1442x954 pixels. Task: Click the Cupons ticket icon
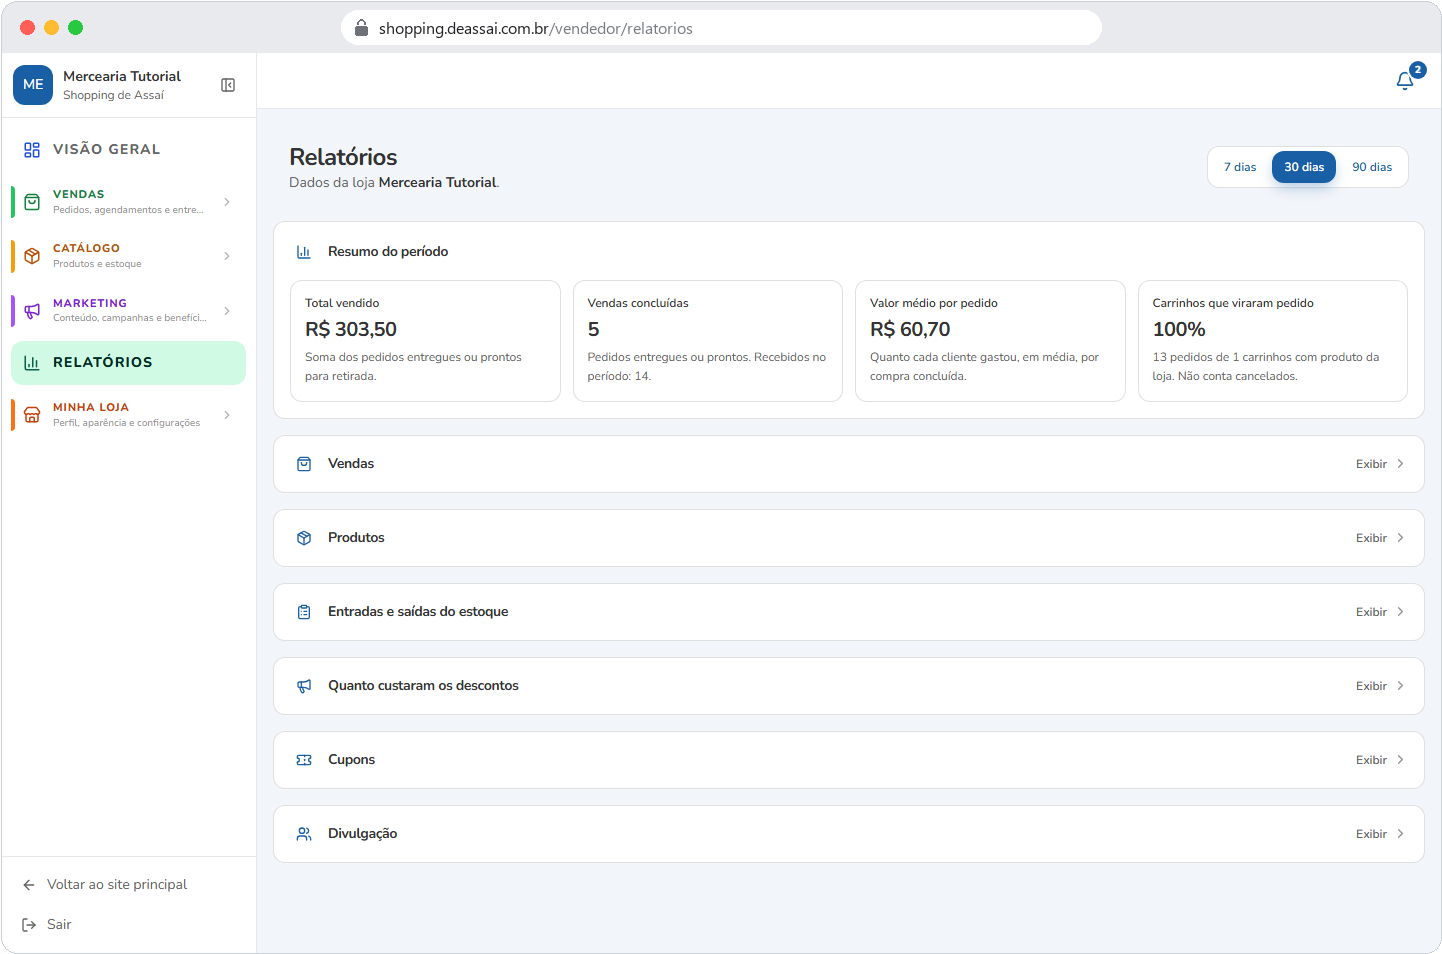(304, 760)
